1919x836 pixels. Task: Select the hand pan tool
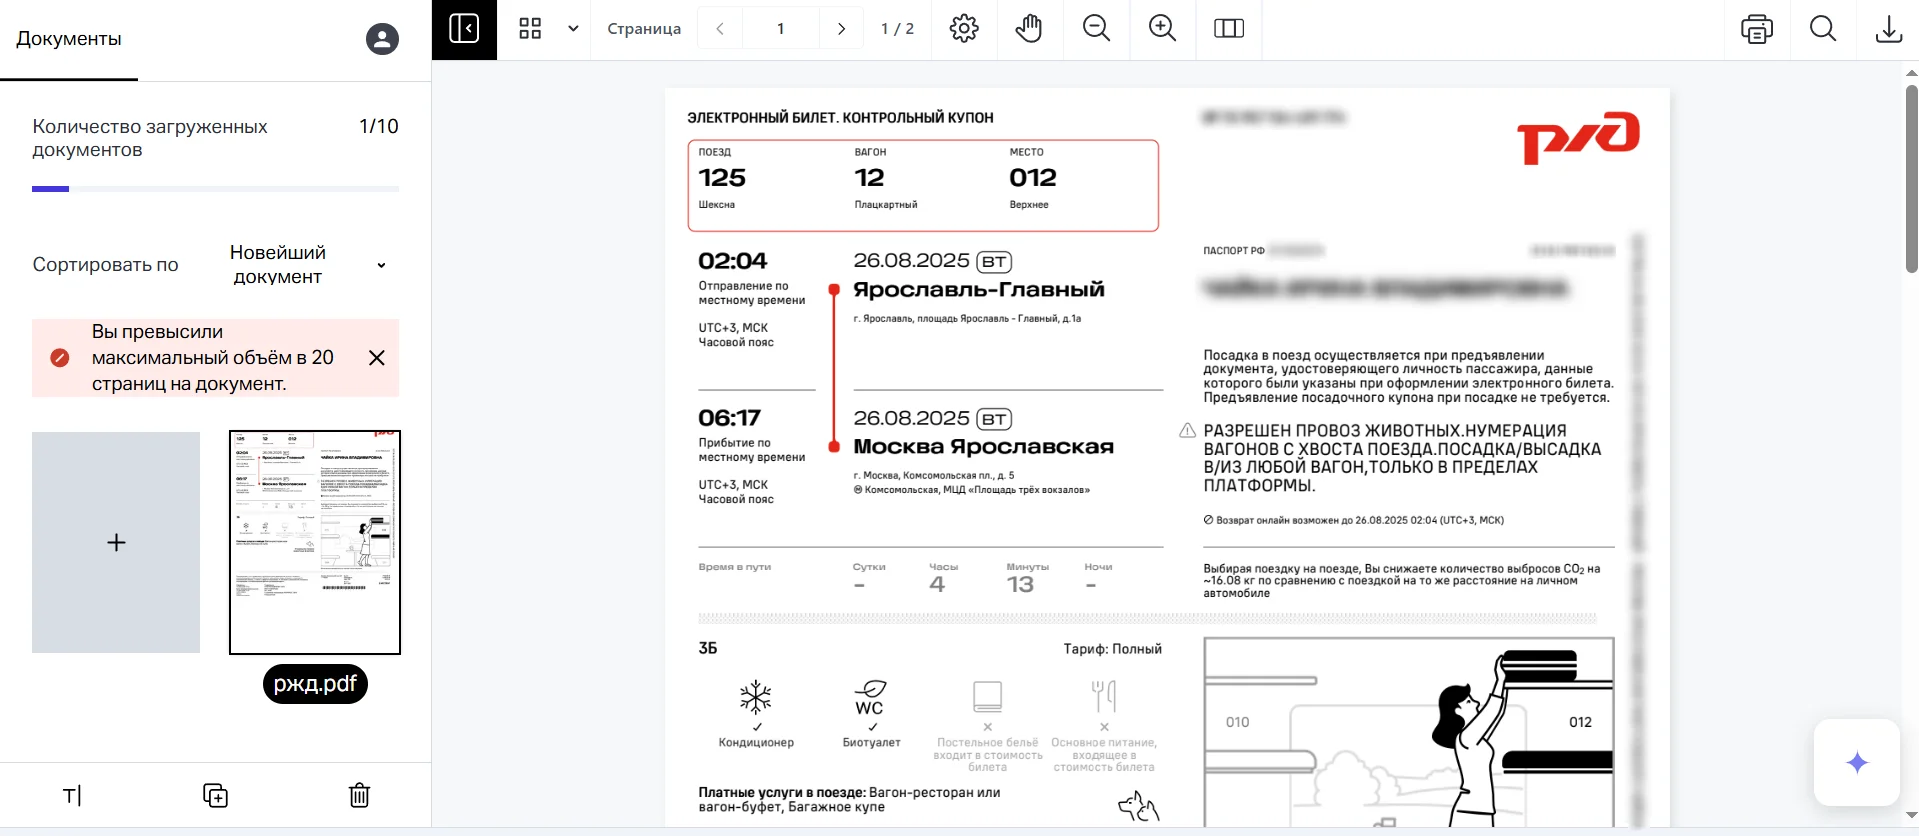[1029, 29]
